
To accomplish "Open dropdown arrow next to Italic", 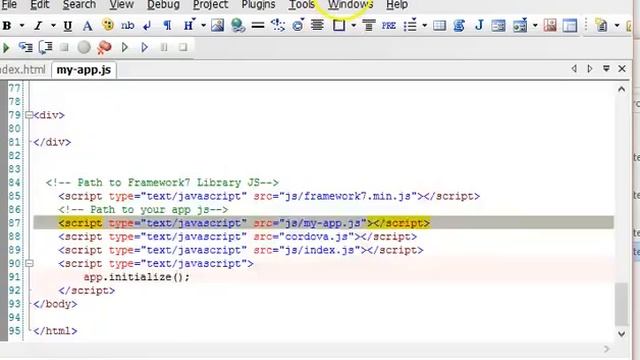I will (53, 26).
